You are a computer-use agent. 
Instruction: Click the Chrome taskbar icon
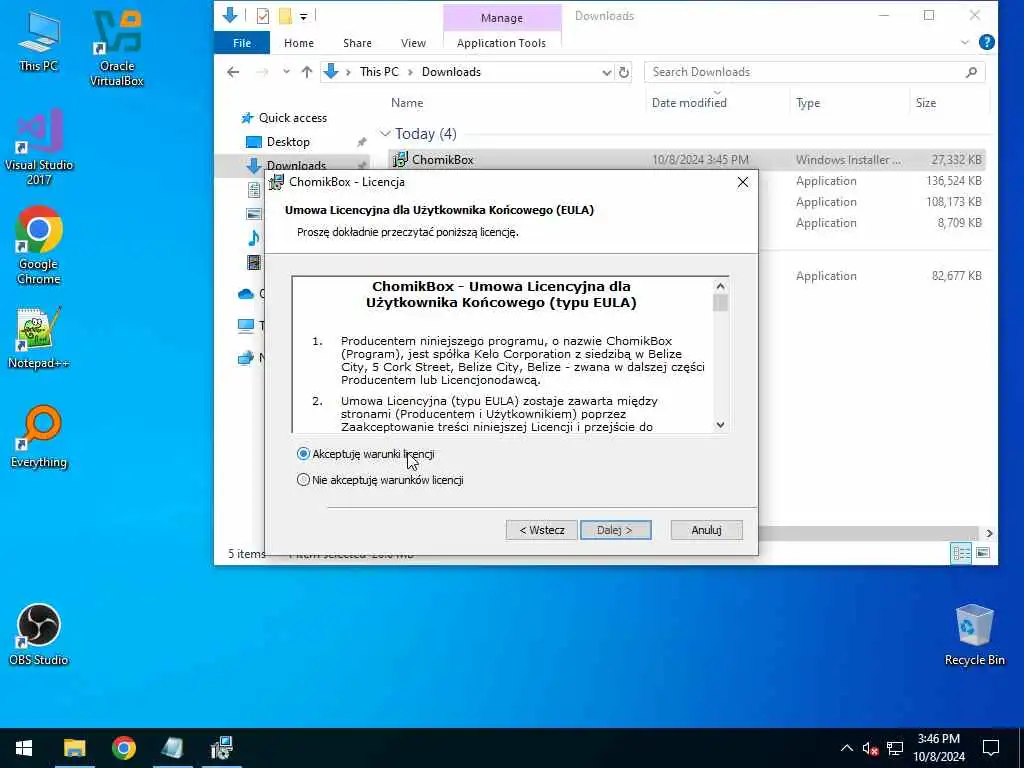pyautogui.click(x=123, y=748)
